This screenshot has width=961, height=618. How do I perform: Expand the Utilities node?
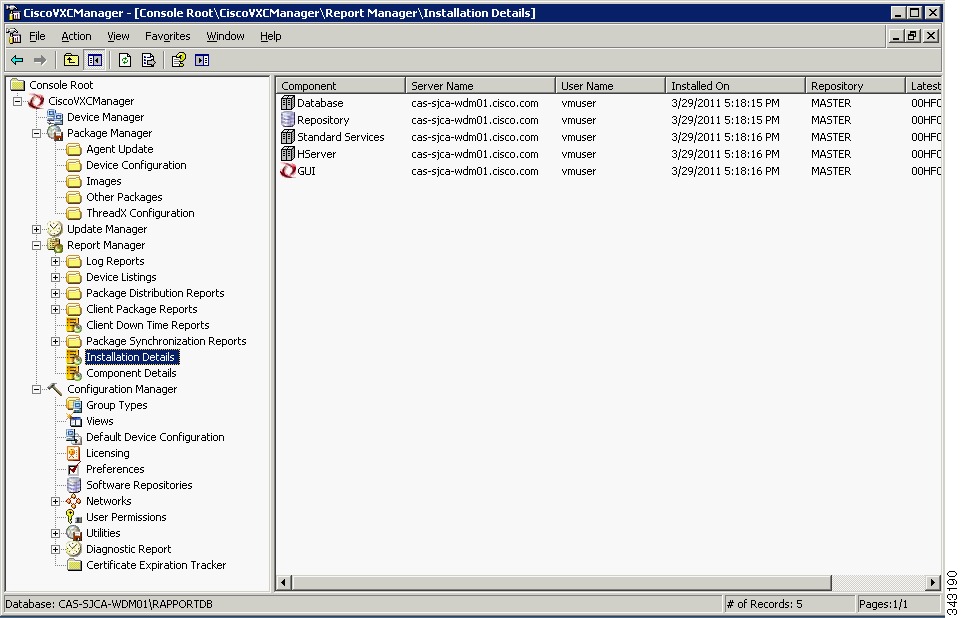tap(56, 533)
